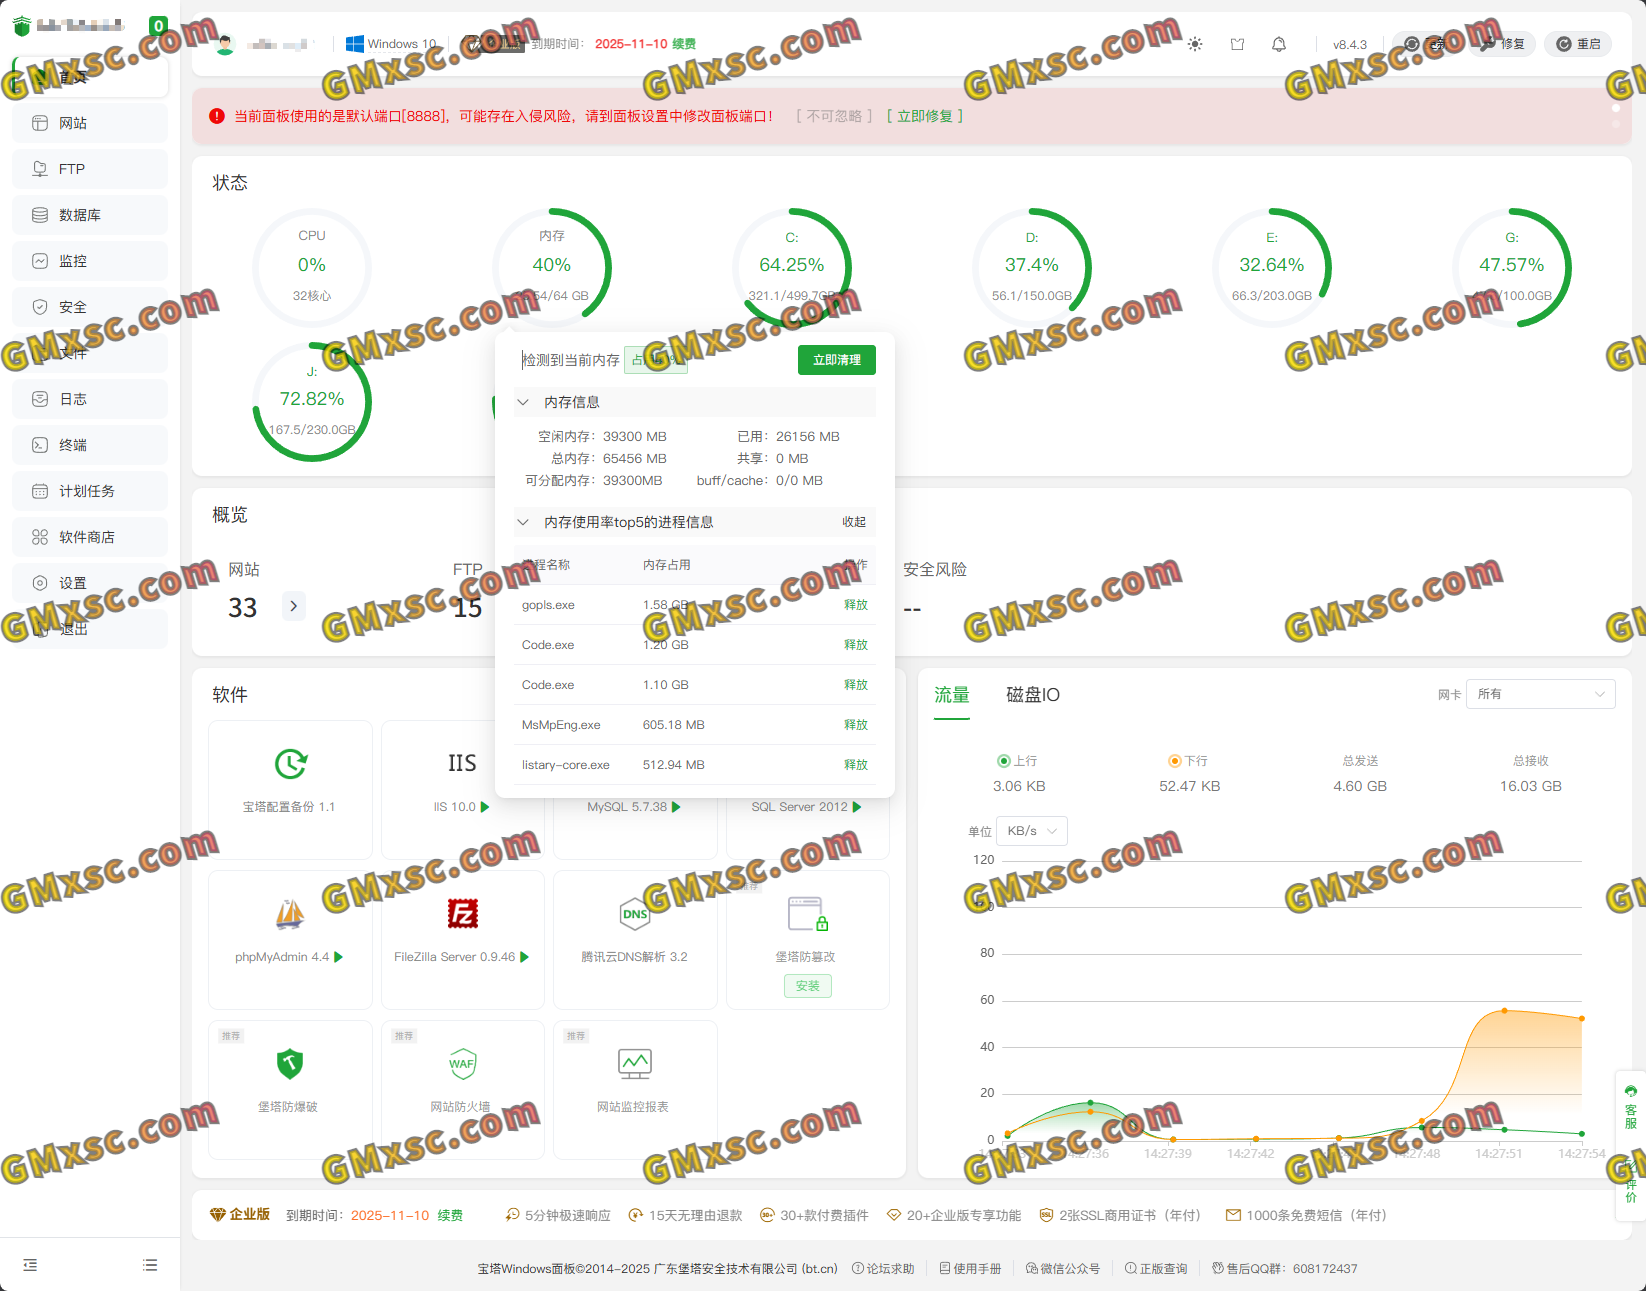Open the phpMyAdmin sailboat icon
Screen dimensions: 1646x1291
pyautogui.click(x=290, y=914)
